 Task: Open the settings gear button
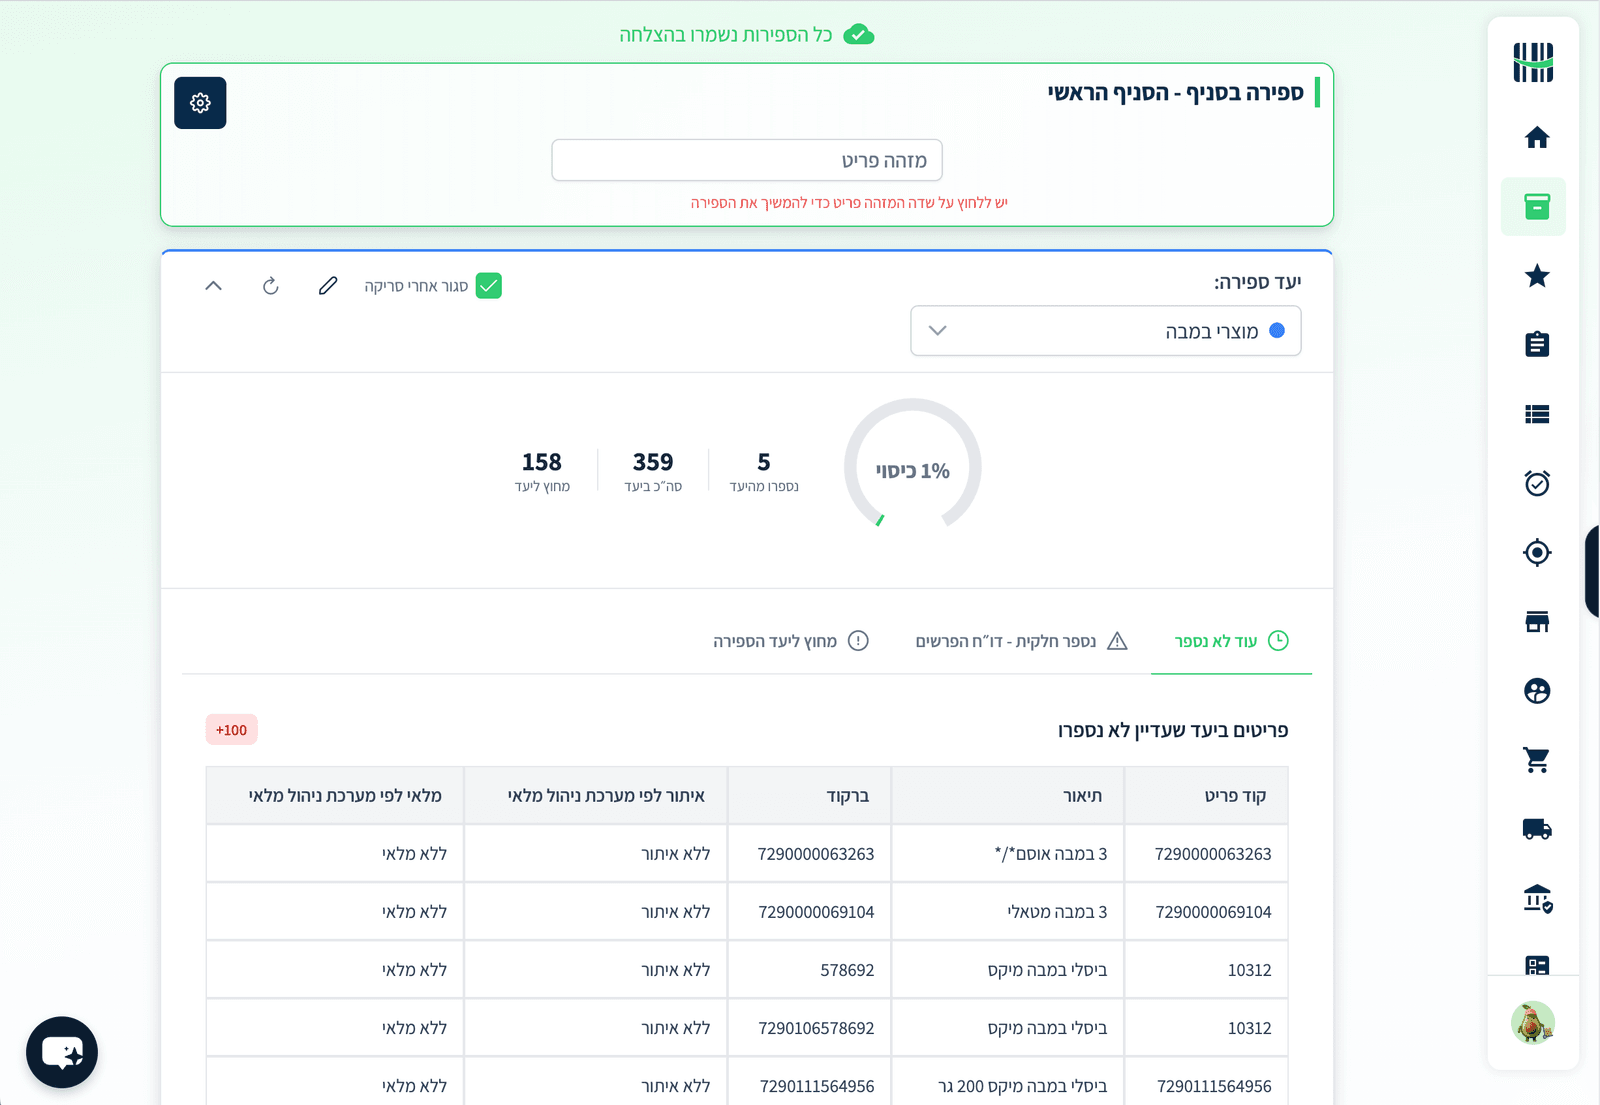[200, 103]
